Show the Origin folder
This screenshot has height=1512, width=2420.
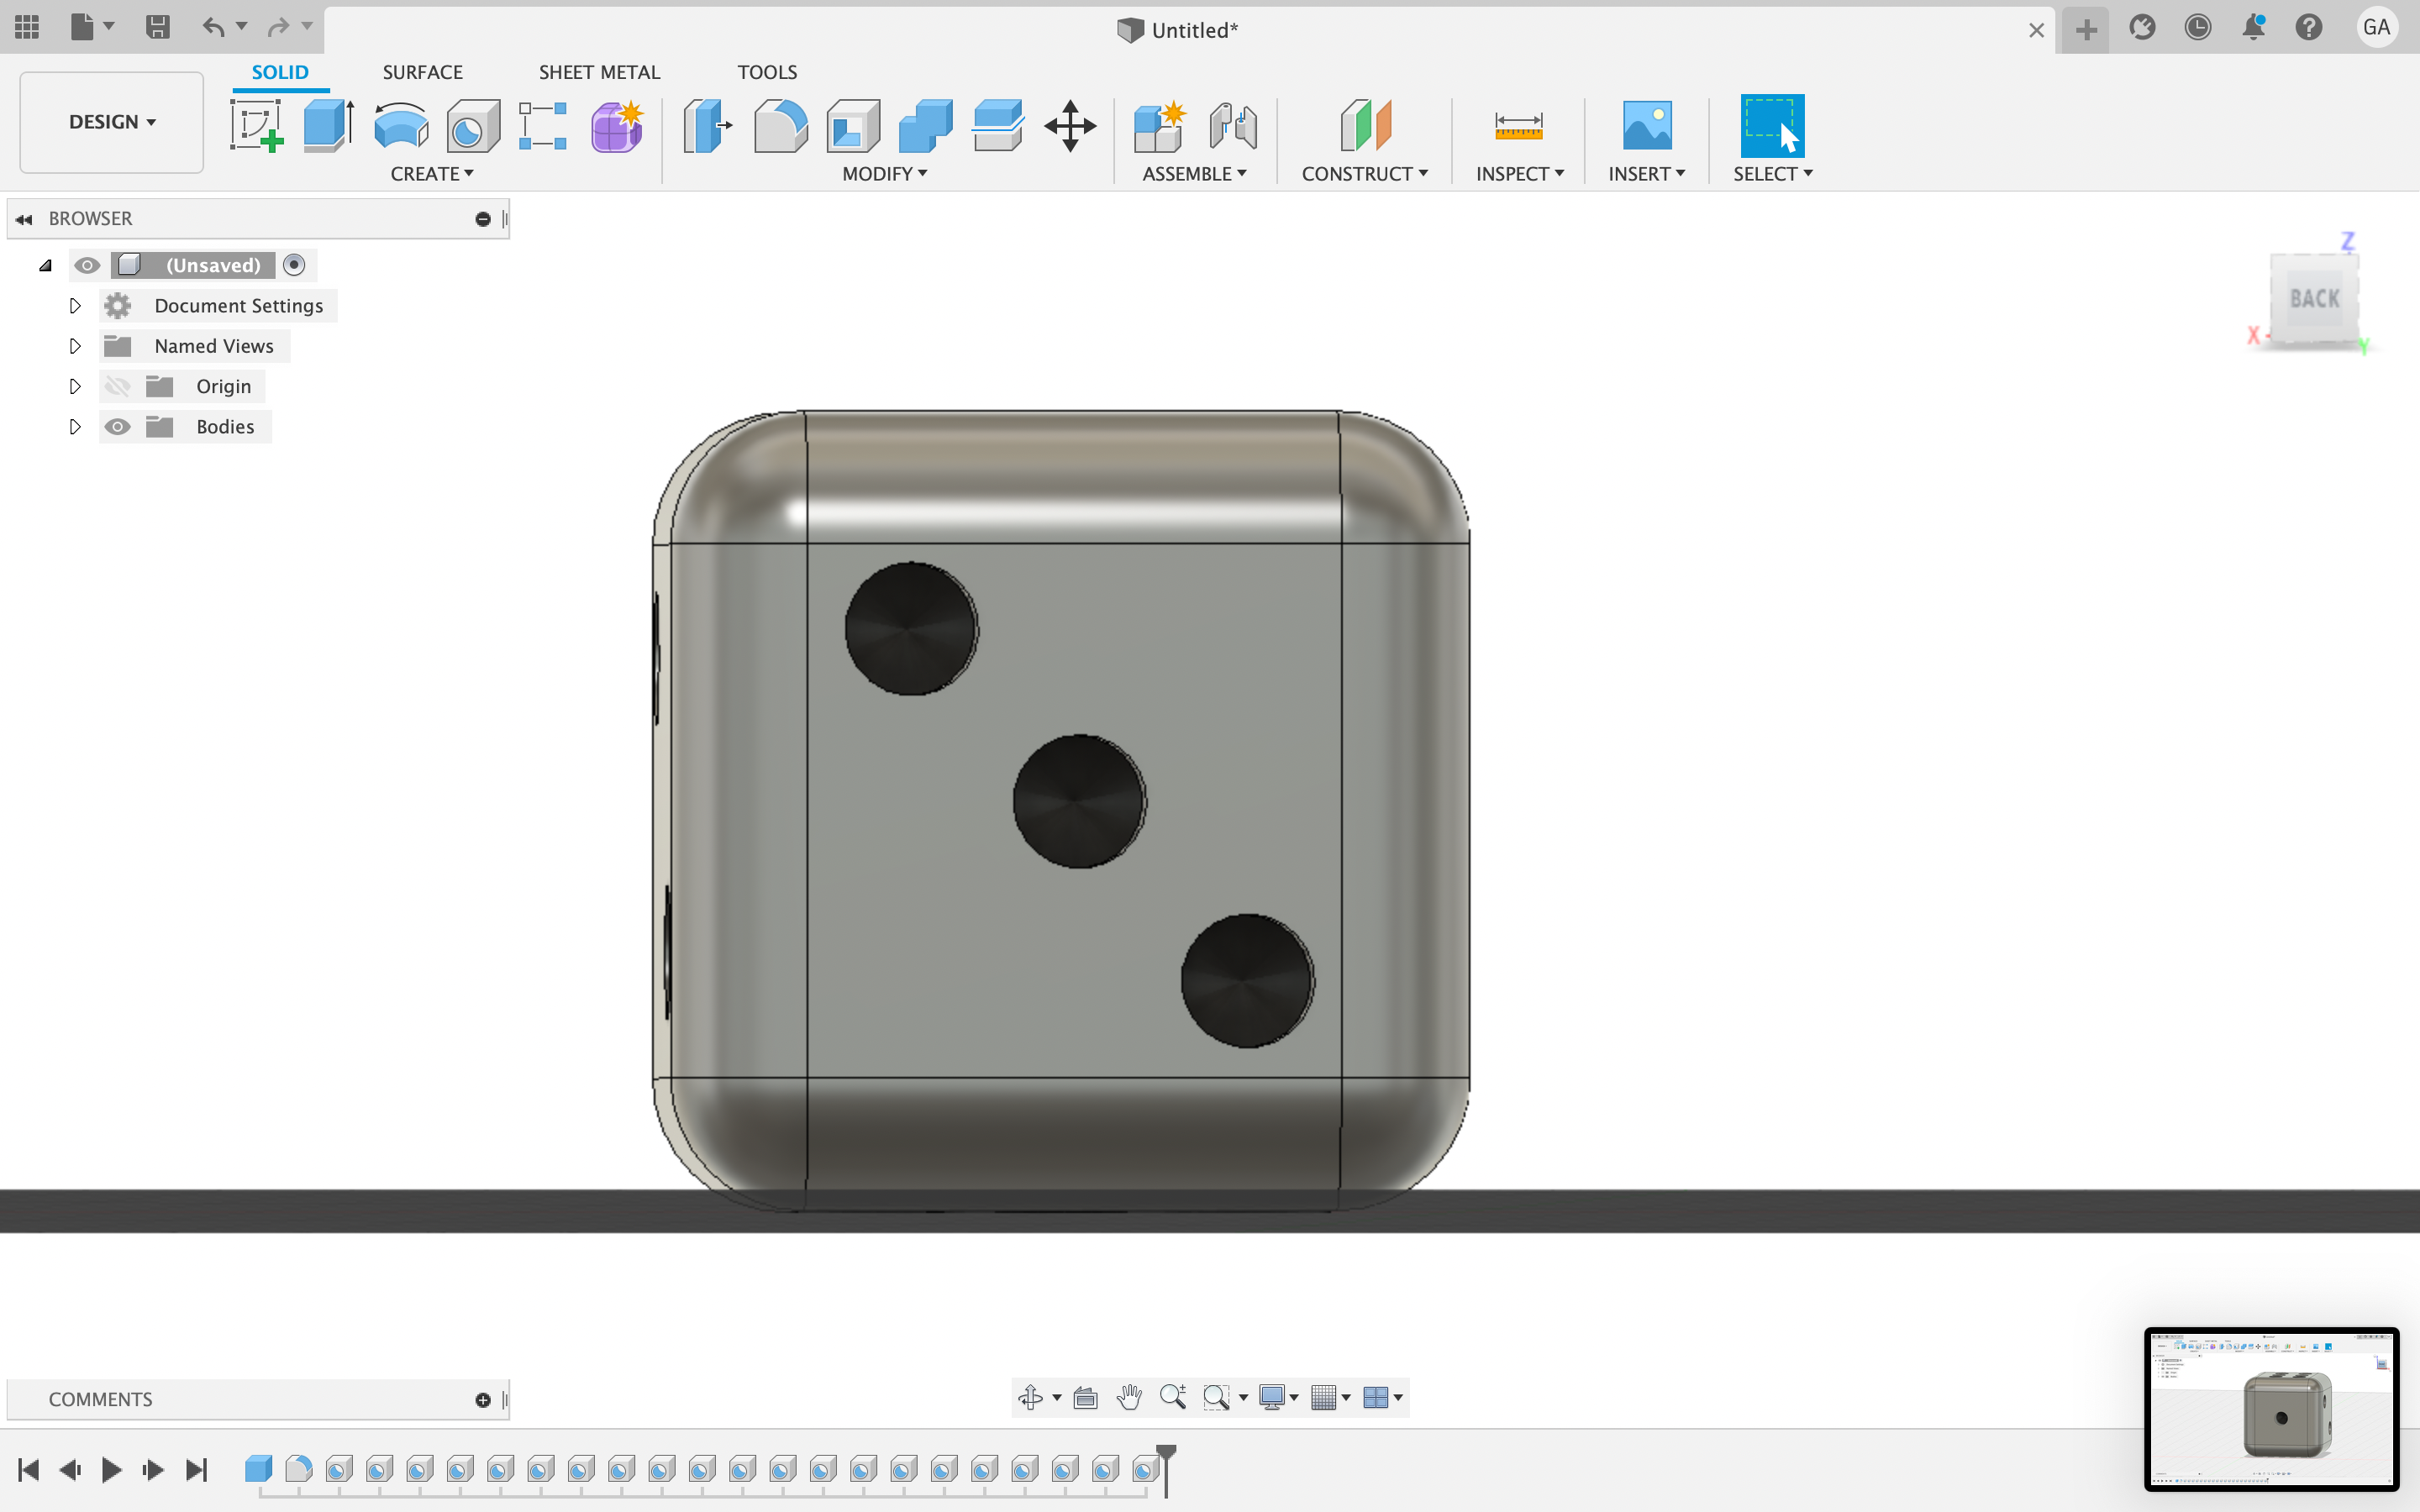point(118,386)
